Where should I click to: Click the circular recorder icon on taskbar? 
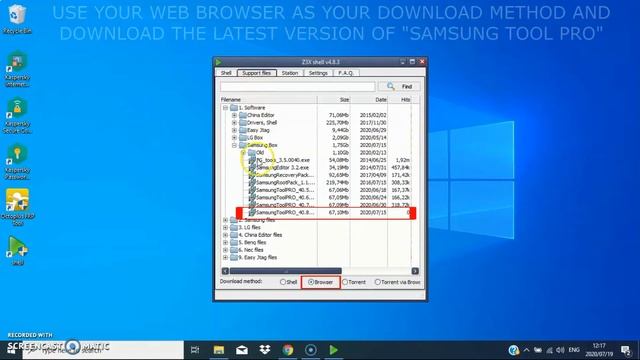click(311, 350)
